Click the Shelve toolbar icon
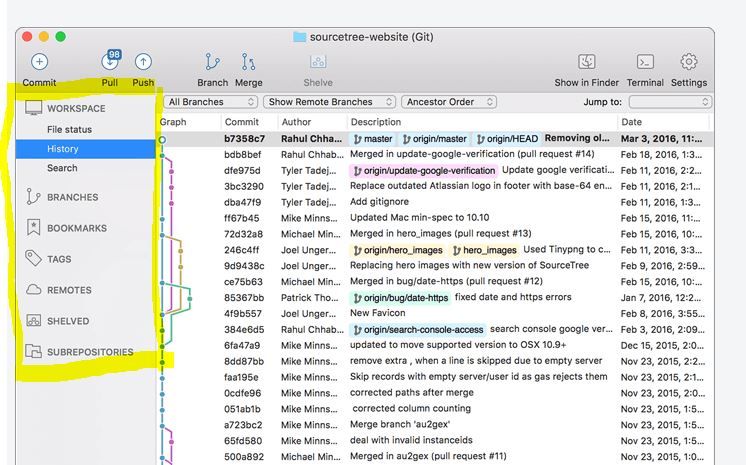The height and width of the screenshot is (465, 746). [x=318, y=61]
